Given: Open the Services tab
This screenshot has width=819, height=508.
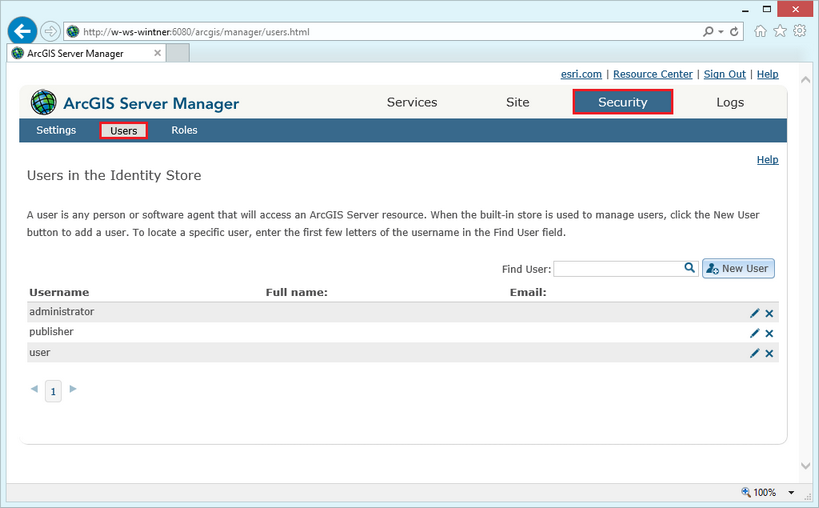Looking at the screenshot, I should (x=412, y=102).
